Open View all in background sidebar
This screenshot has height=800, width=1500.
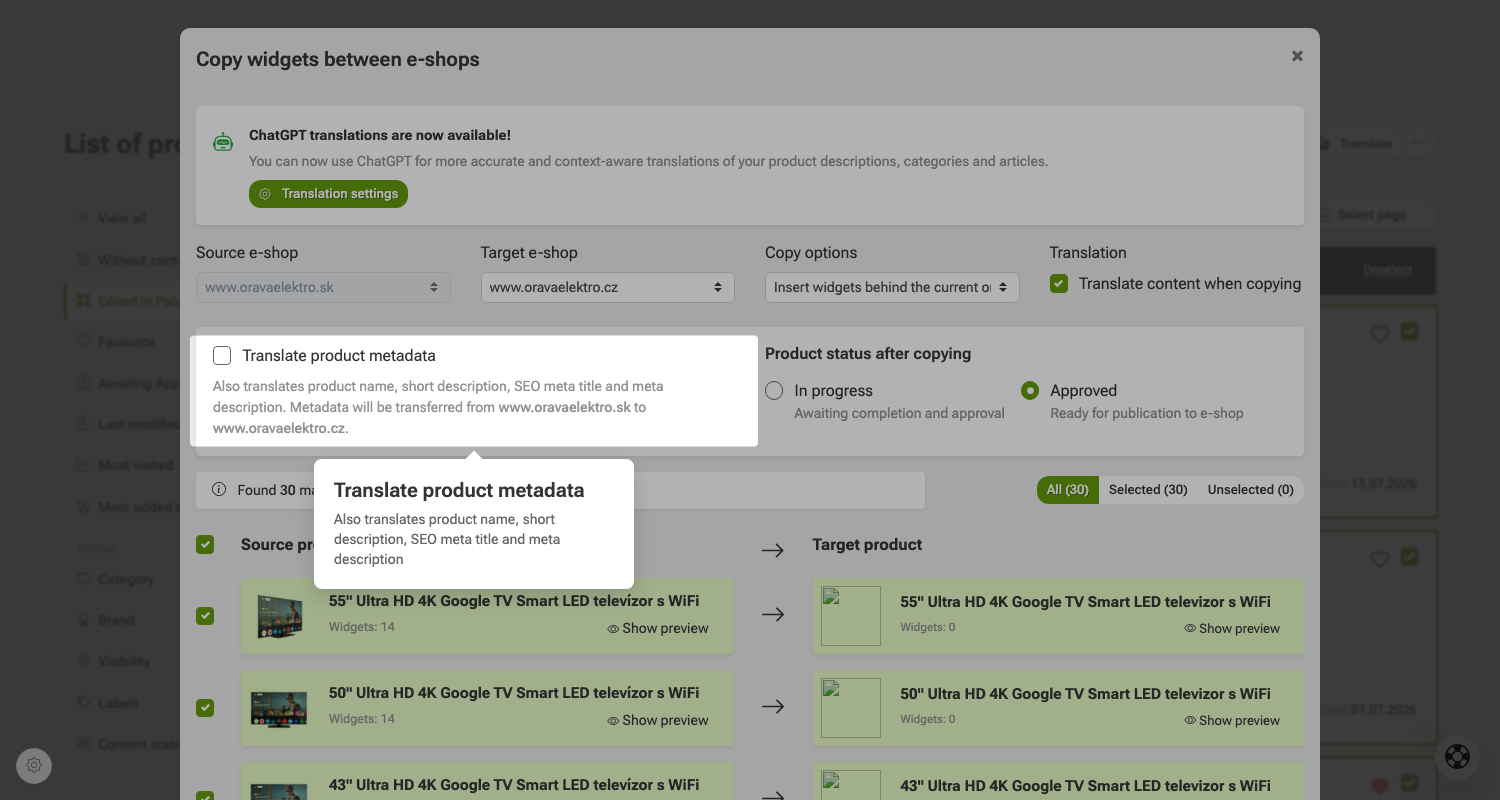pos(112,218)
